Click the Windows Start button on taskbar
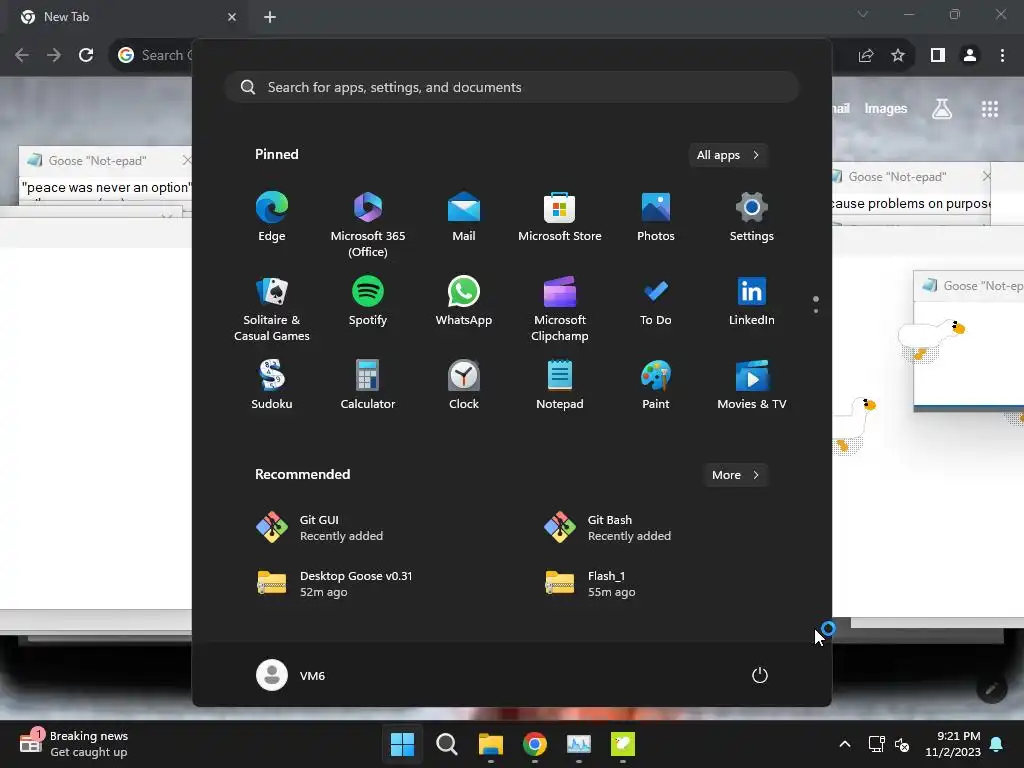1024x768 pixels. (402, 744)
